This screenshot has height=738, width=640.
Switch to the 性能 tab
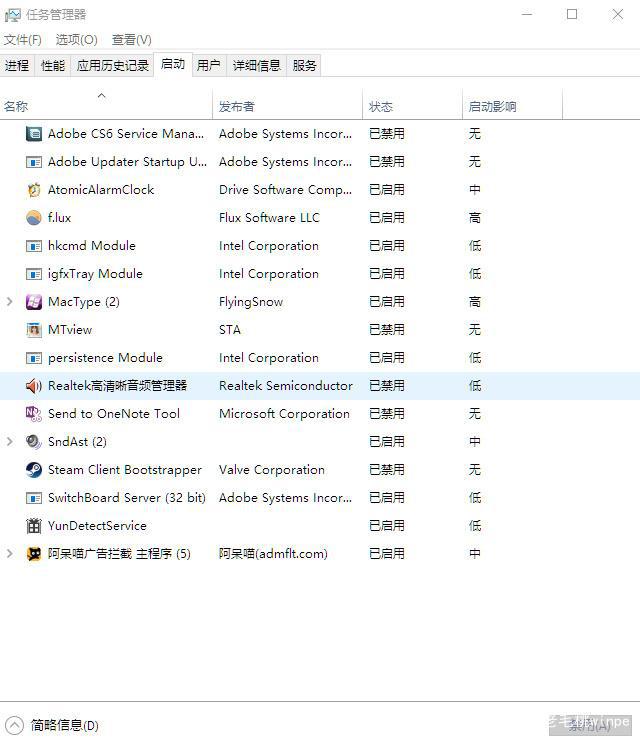click(53, 65)
